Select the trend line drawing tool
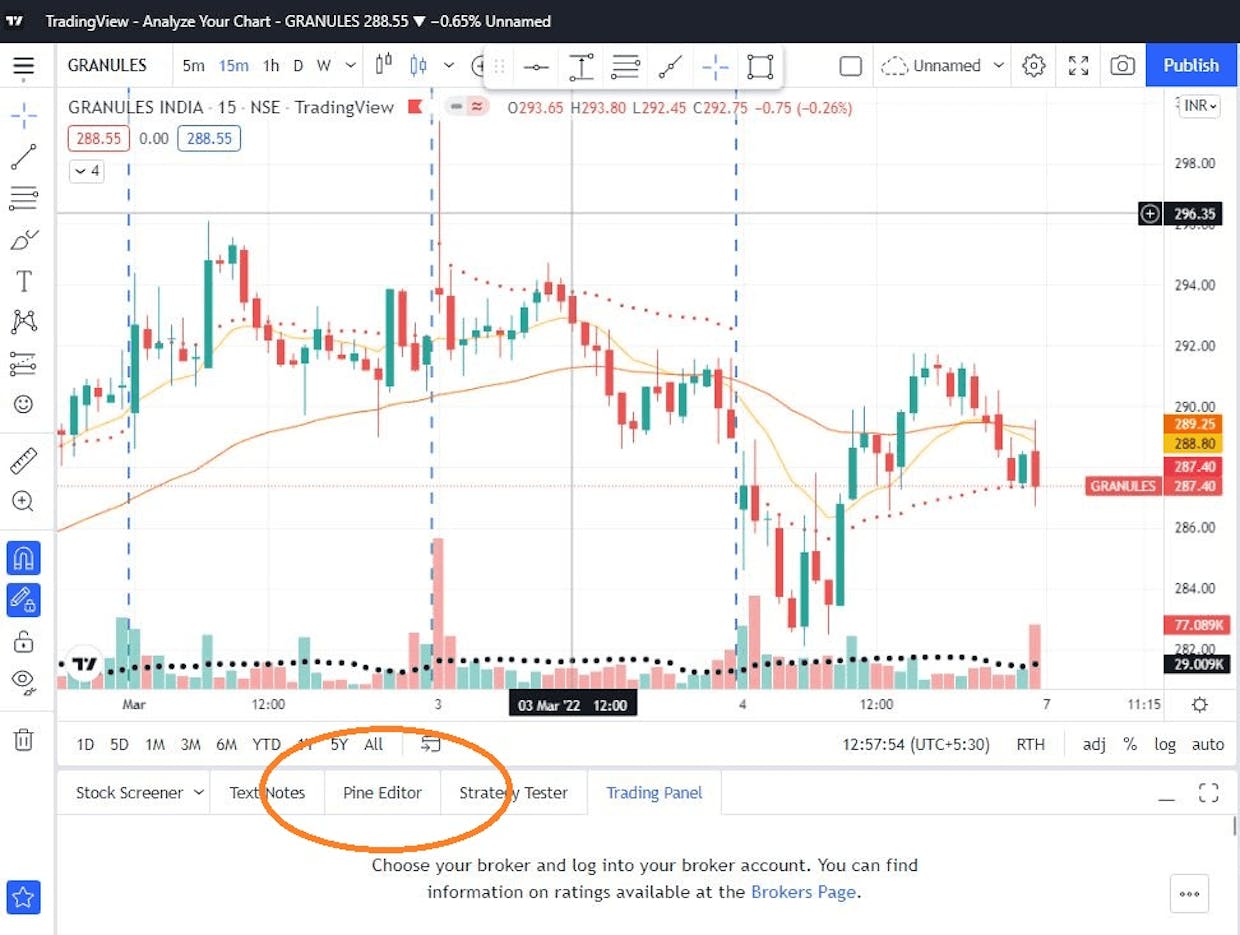 (23, 157)
